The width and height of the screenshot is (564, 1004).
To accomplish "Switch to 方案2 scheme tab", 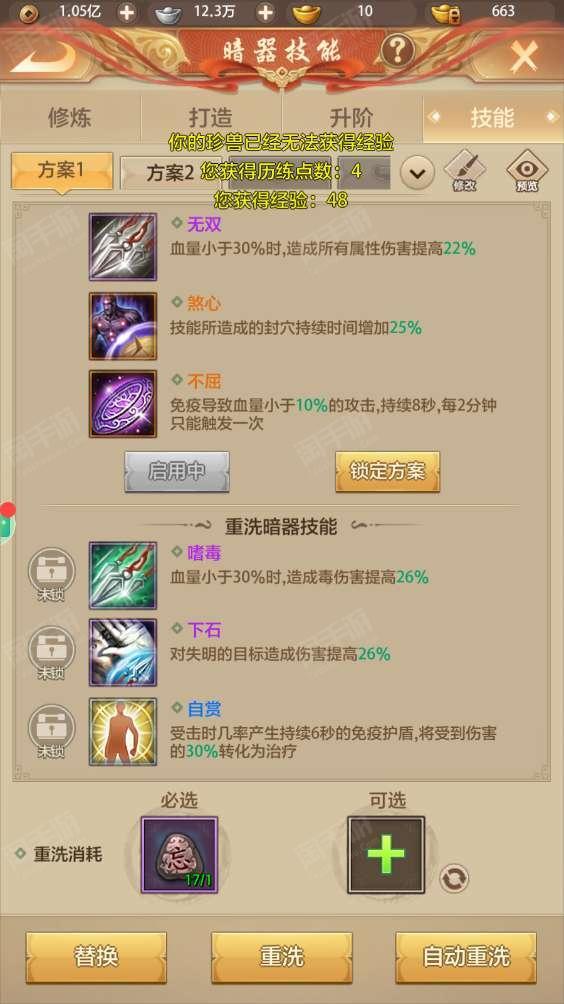I will coord(170,173).
